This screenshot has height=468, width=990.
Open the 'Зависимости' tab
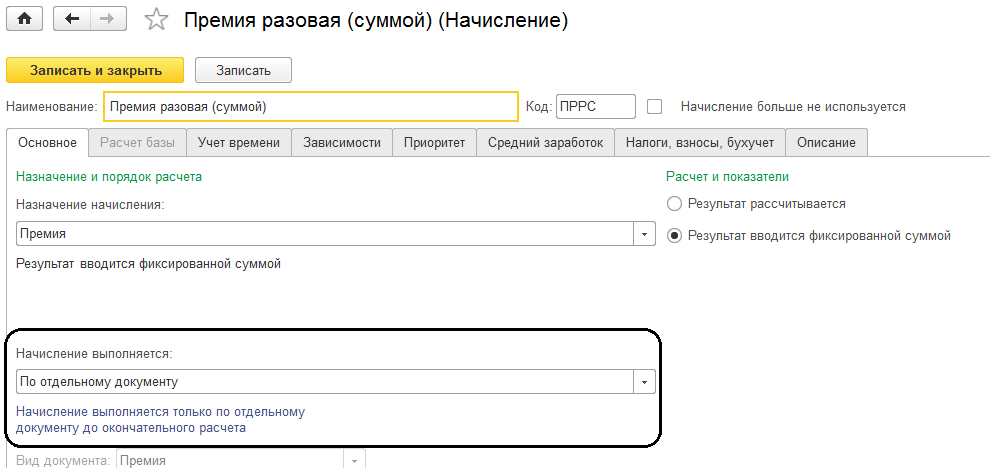(x=341, y=143)
